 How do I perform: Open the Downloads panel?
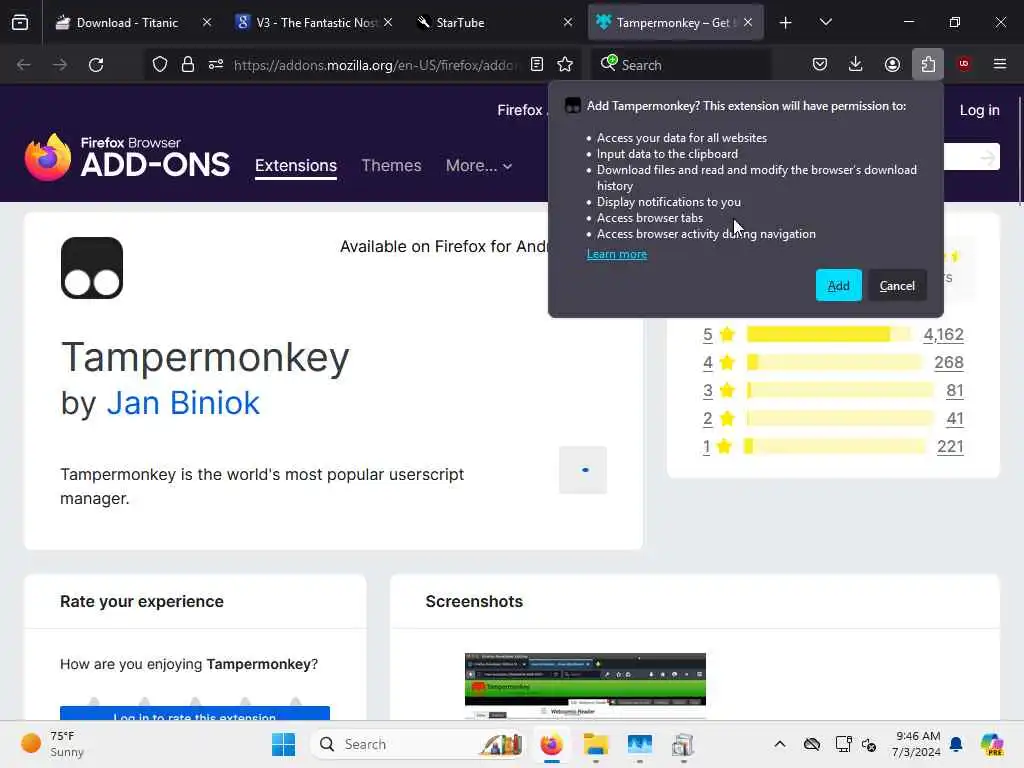856,65
